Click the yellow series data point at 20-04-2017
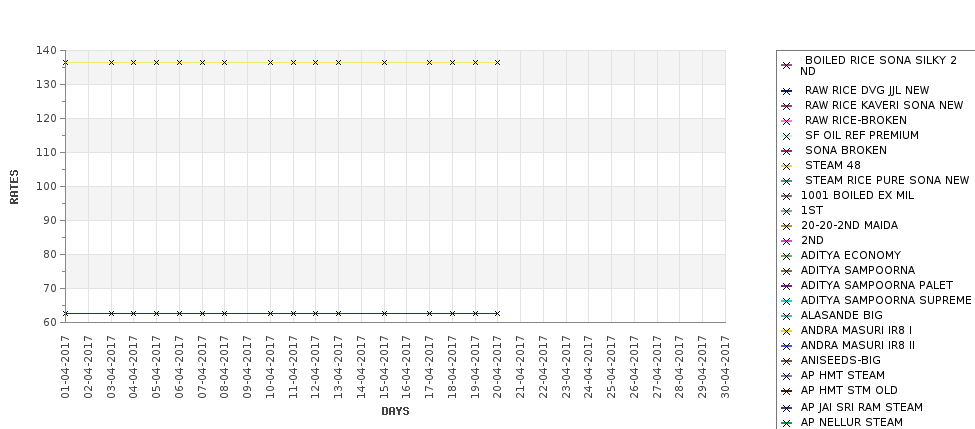The width and height of the screenshot is (975, 429). (497, 62)
